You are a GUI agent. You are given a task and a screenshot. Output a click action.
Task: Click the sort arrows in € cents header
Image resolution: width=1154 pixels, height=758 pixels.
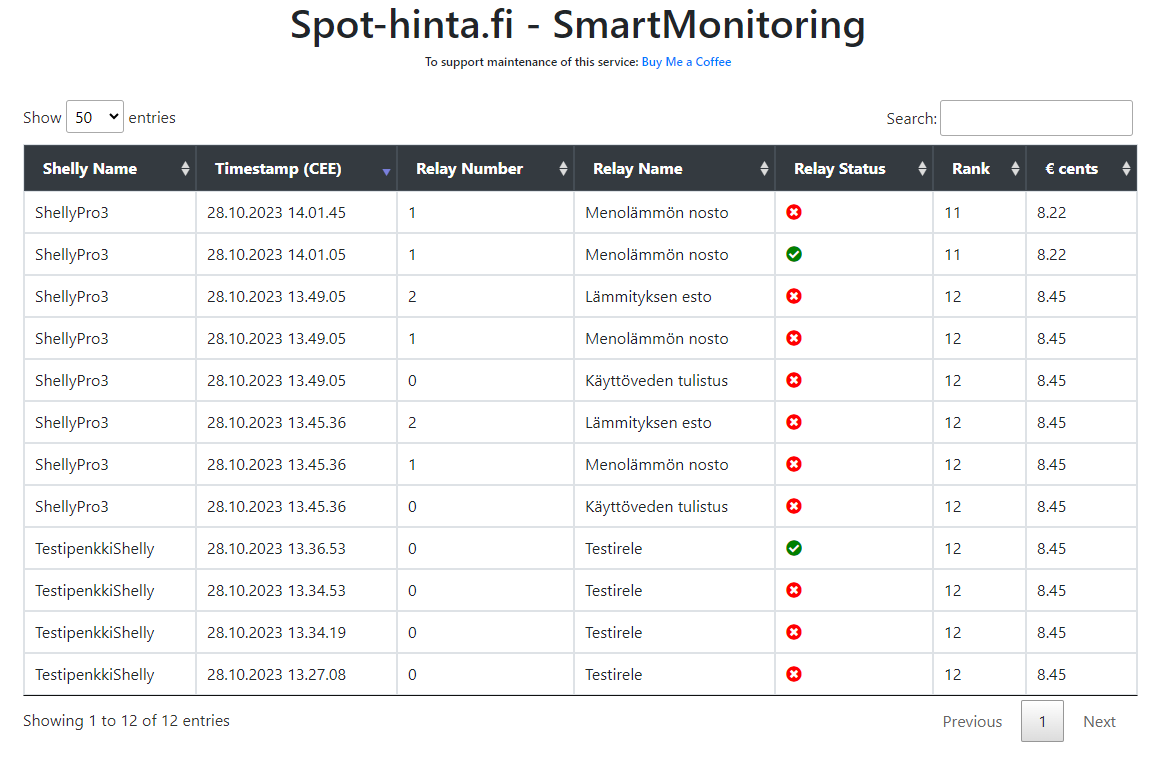point(1126,169)
